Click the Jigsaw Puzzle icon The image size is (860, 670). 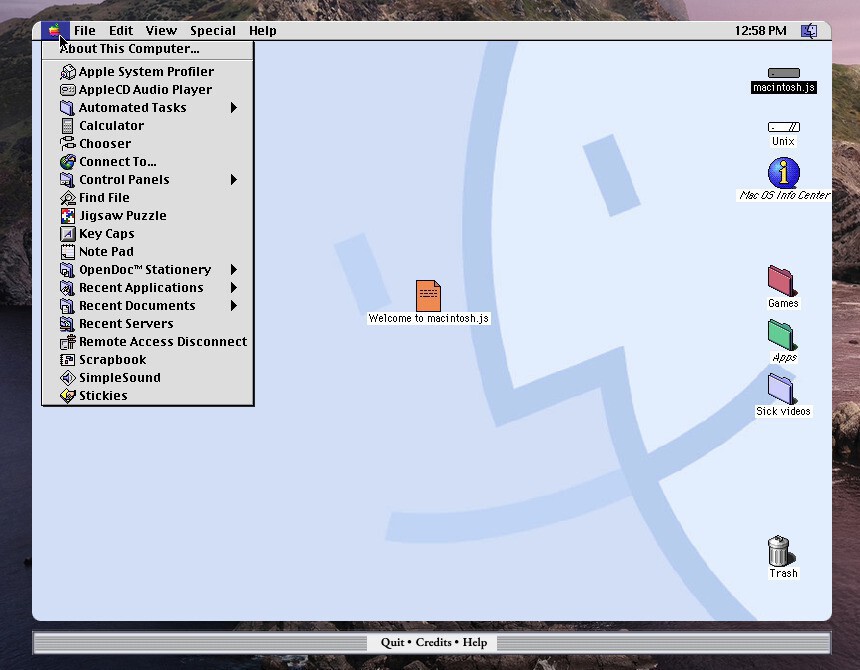67,216
